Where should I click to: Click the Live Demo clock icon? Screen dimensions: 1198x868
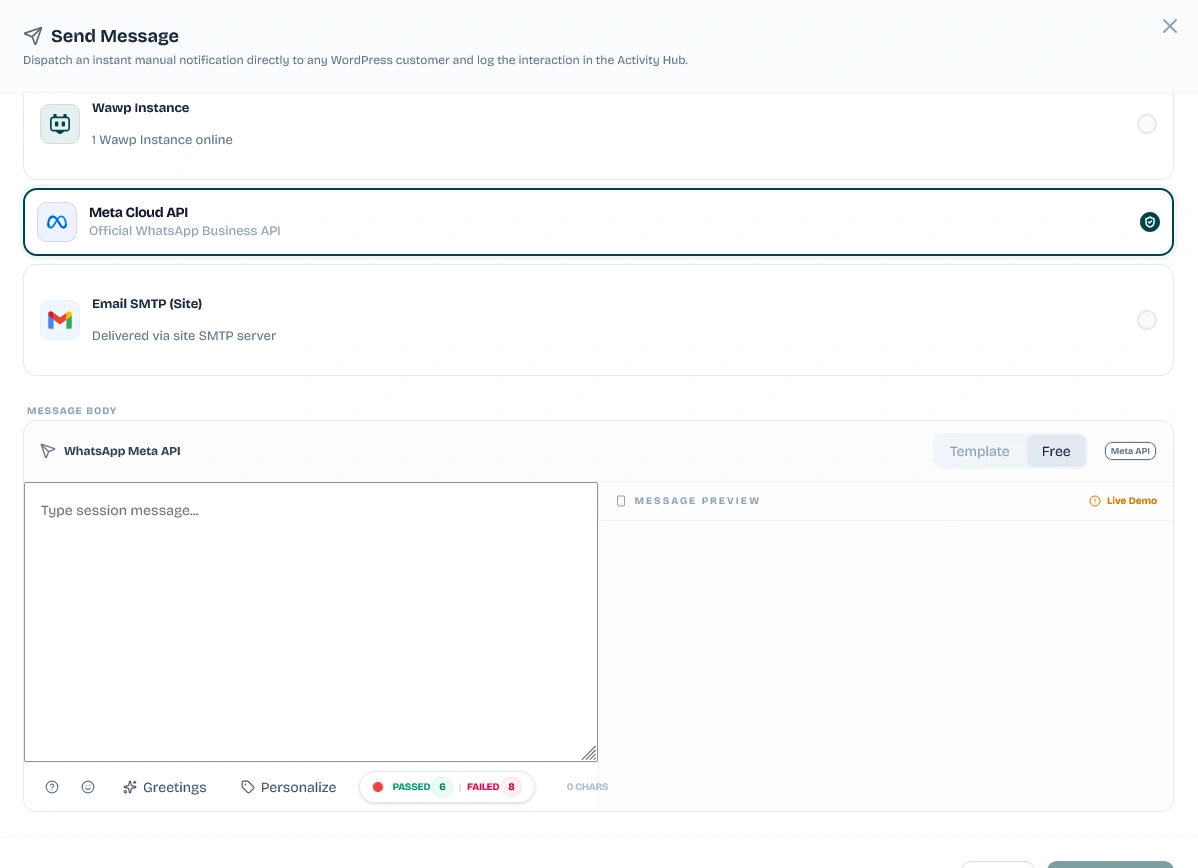coord(1094,500)
